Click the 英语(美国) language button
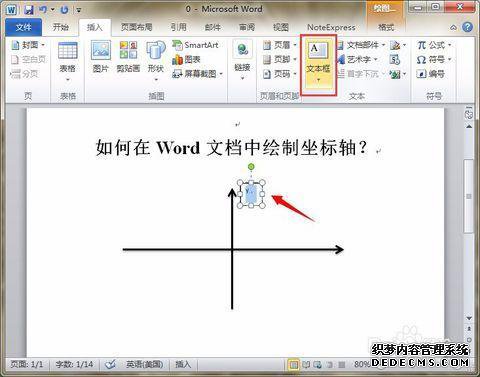The height and width of the screenshot is (377, 480). click(x=144, y=364)
